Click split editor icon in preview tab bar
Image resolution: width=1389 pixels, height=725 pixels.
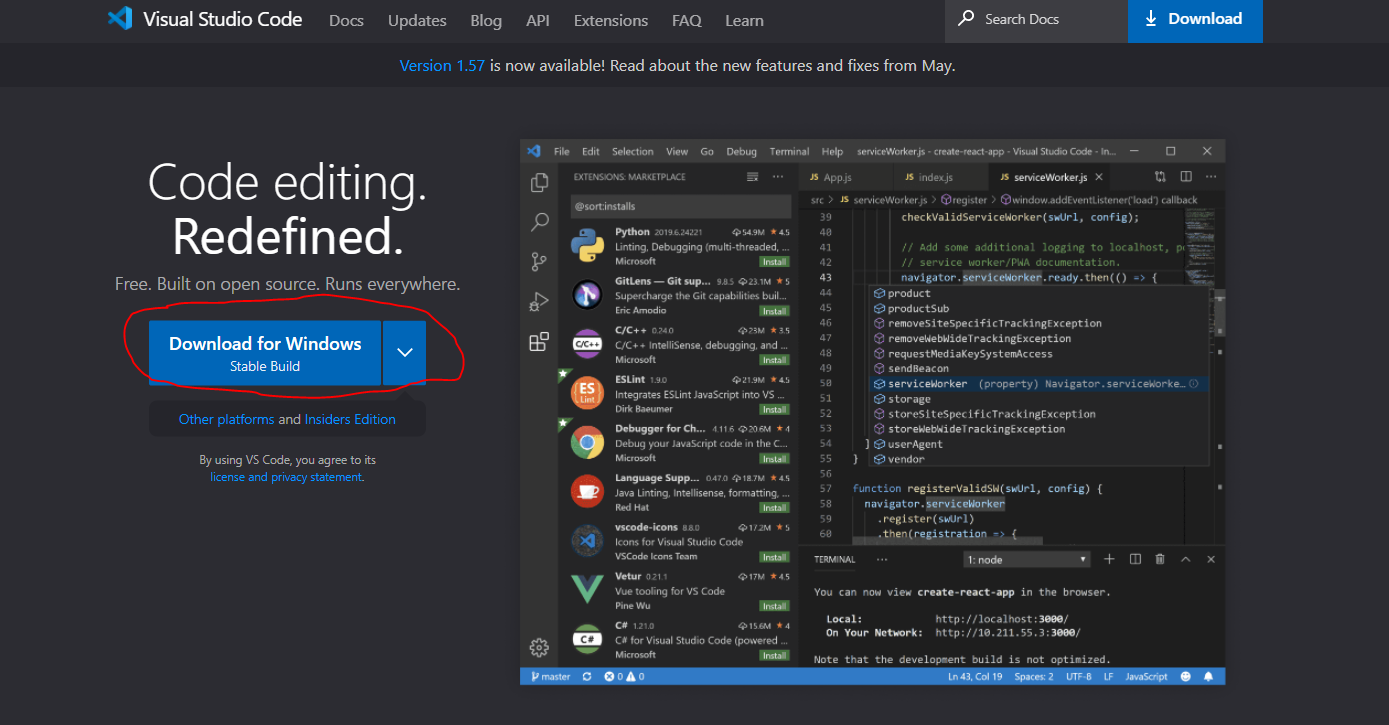(x=1186, y=176)
